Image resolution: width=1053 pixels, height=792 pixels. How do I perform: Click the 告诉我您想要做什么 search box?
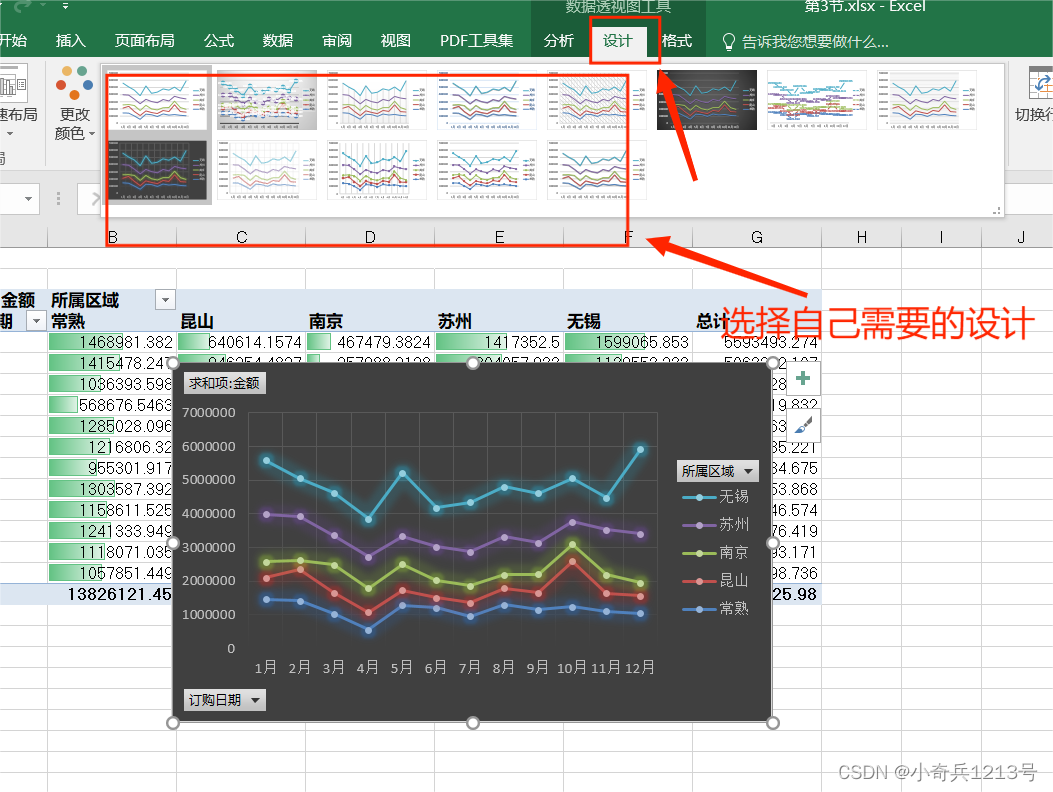point(815,42)
